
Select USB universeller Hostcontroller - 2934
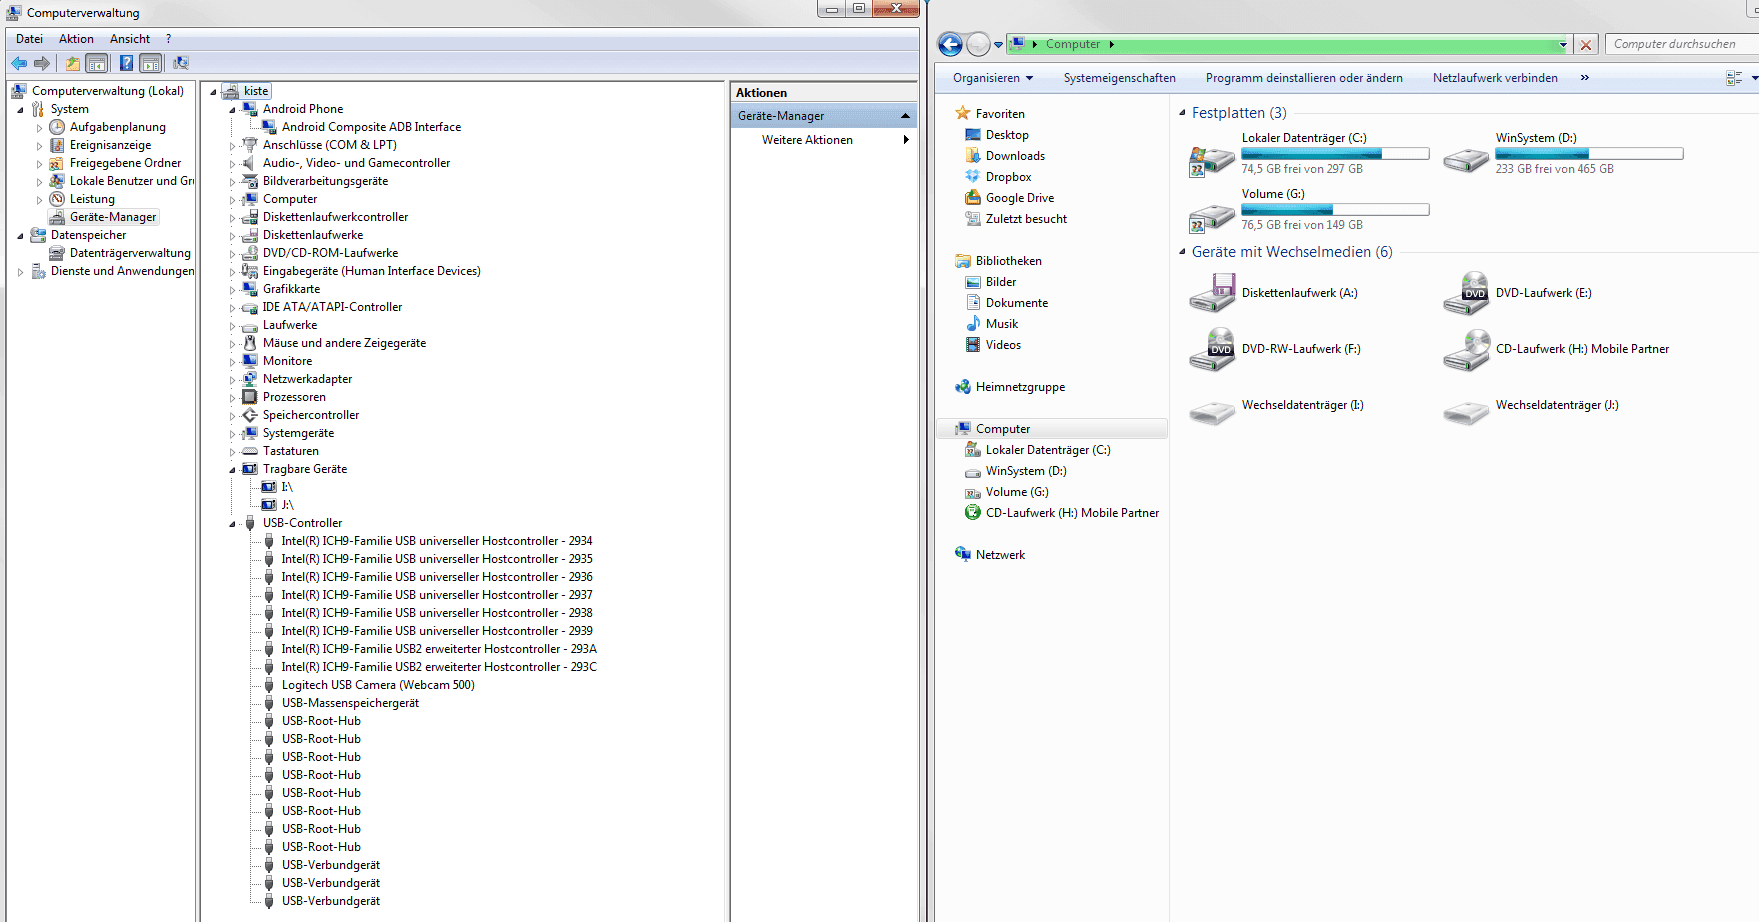(x=437, y=541)
